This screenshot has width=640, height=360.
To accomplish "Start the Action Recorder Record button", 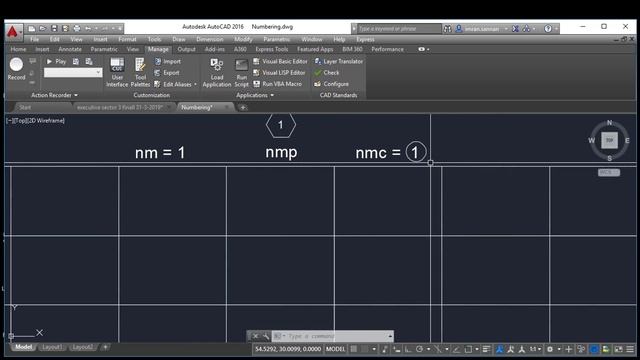I will pyautogui.click(x=16, y=69).
